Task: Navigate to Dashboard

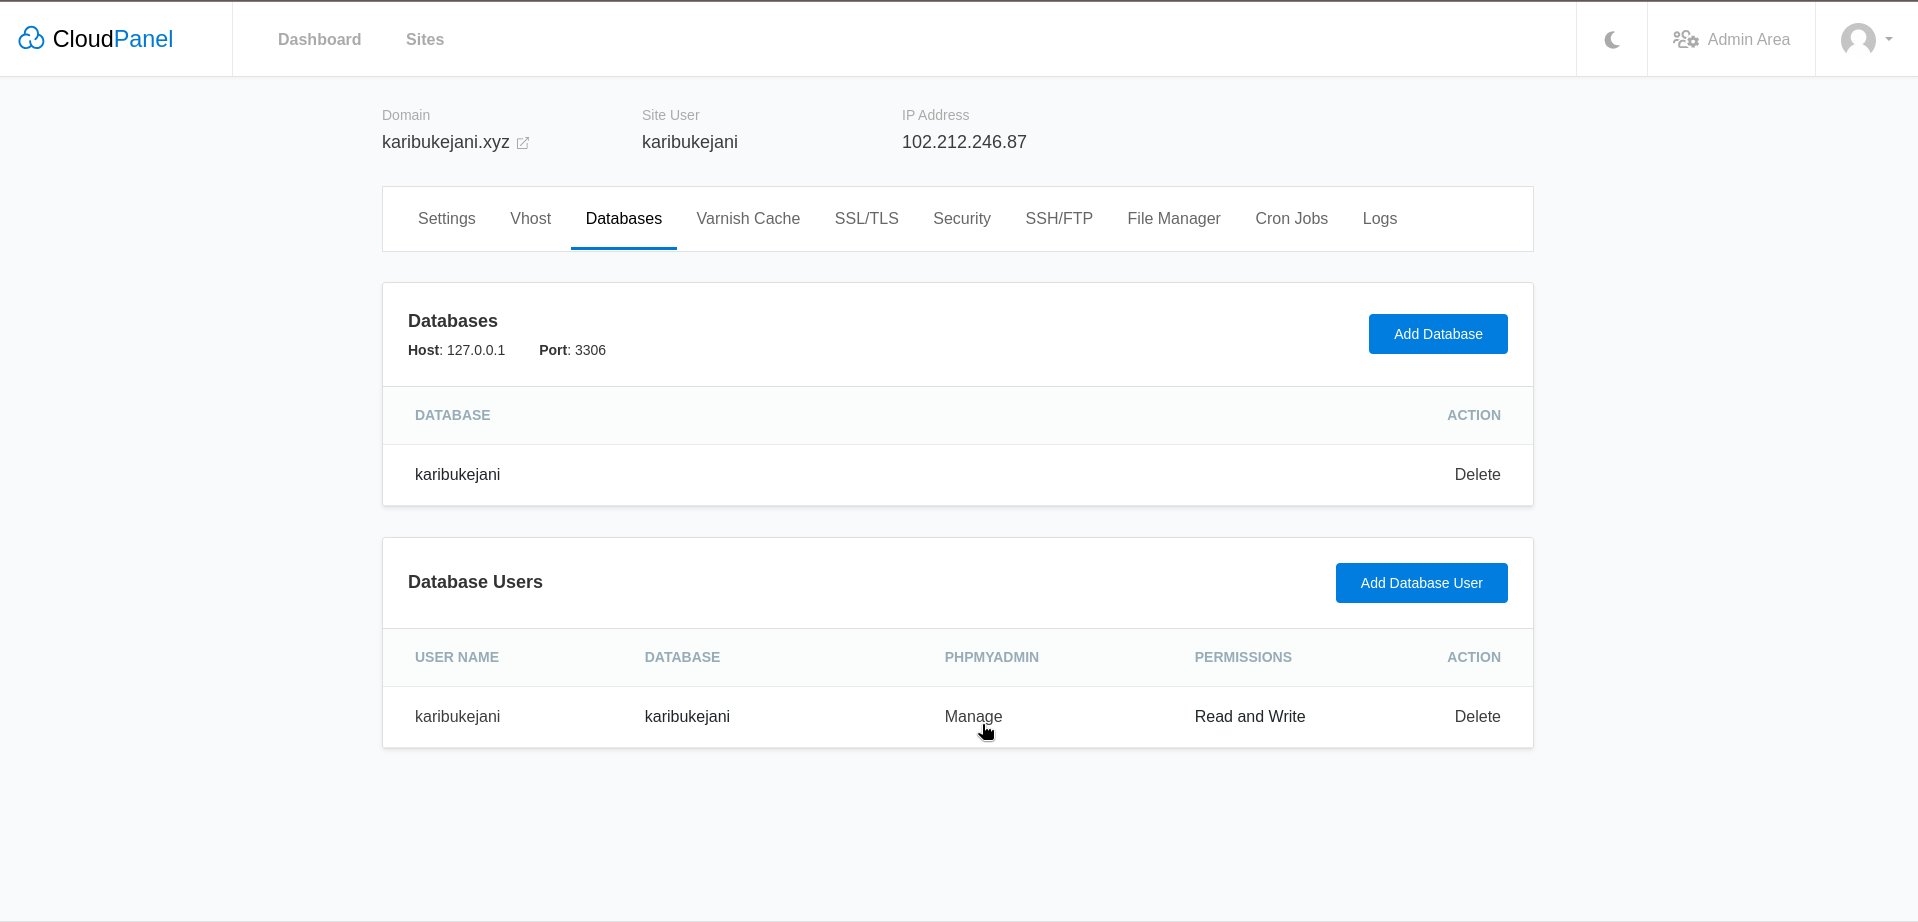Action: pos(319,39)
